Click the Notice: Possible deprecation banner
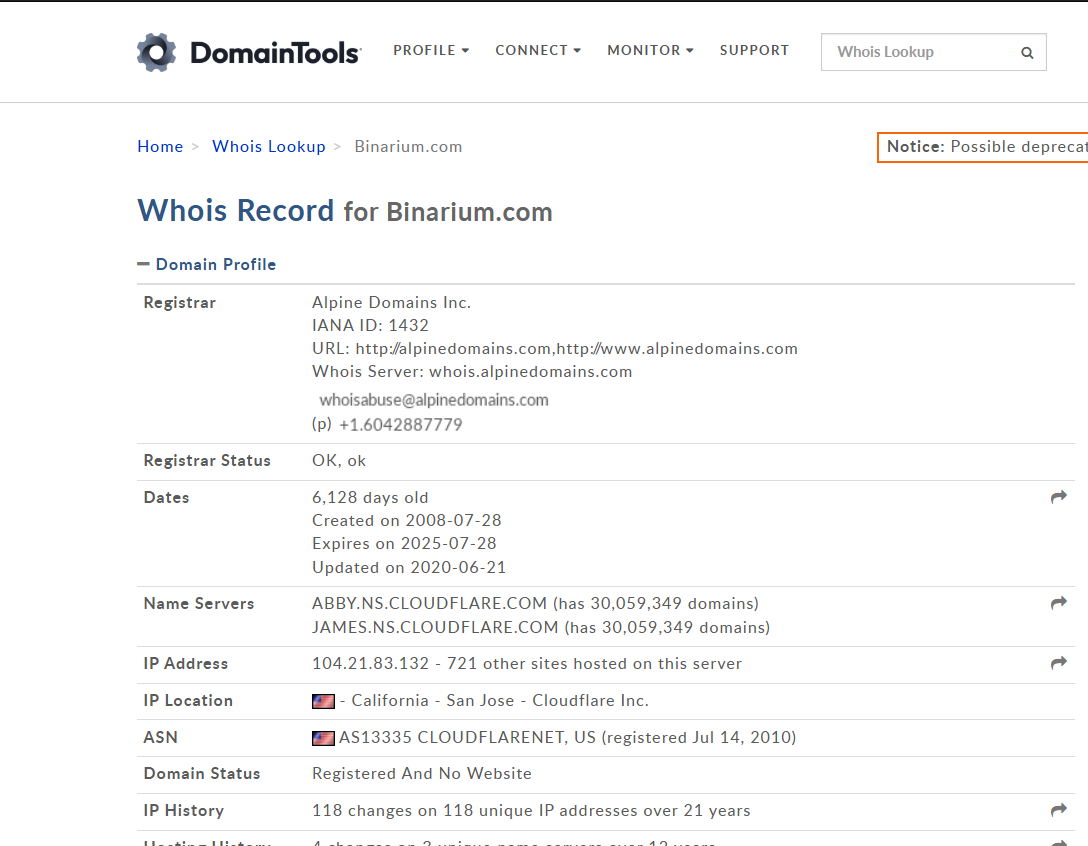The height and width of the screenshot is (846, 1088). [x=983, y=147]
